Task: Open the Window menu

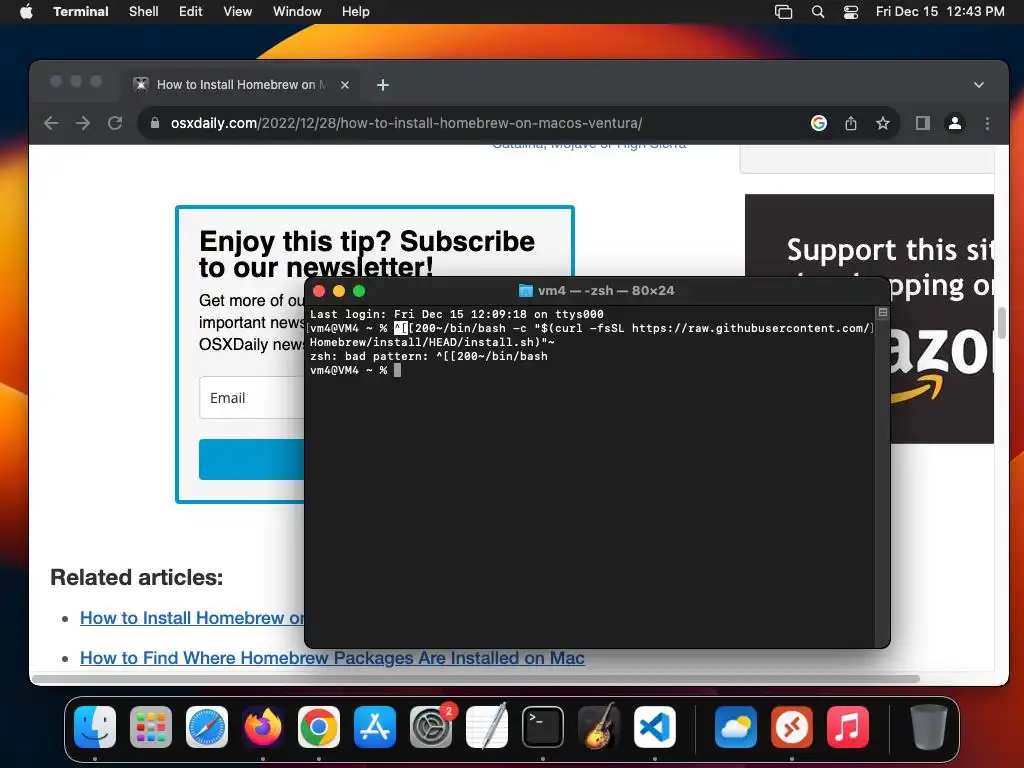Action: [x=296, y=11]
